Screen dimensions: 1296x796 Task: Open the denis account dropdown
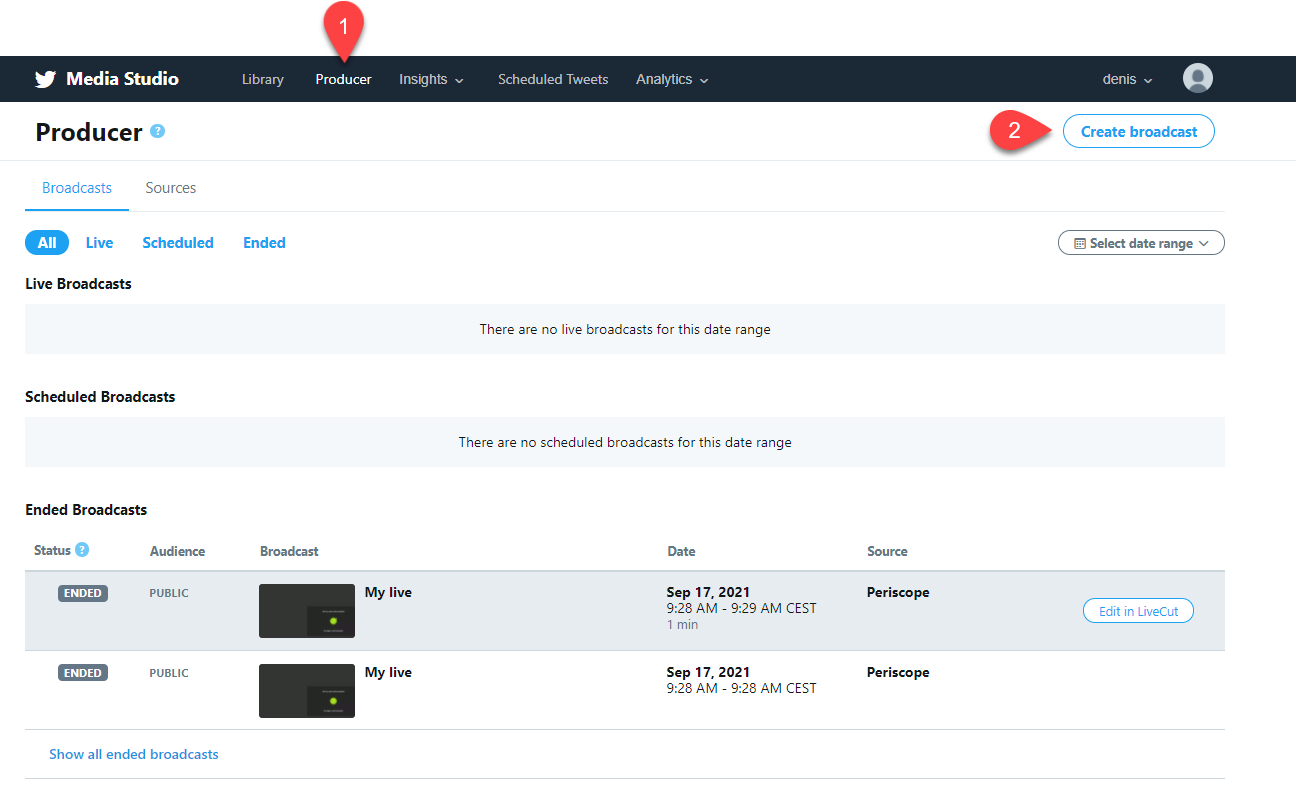pyautogui.click(x=1127, y=79)
